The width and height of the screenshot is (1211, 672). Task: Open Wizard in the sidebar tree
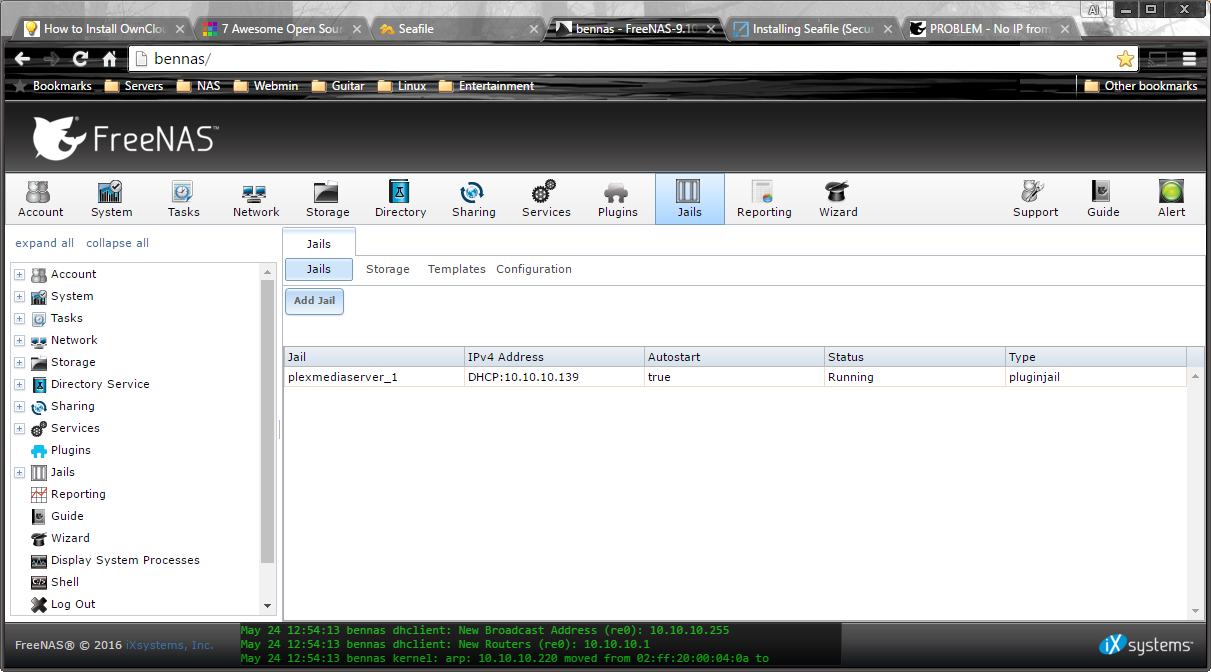[70, 539]
